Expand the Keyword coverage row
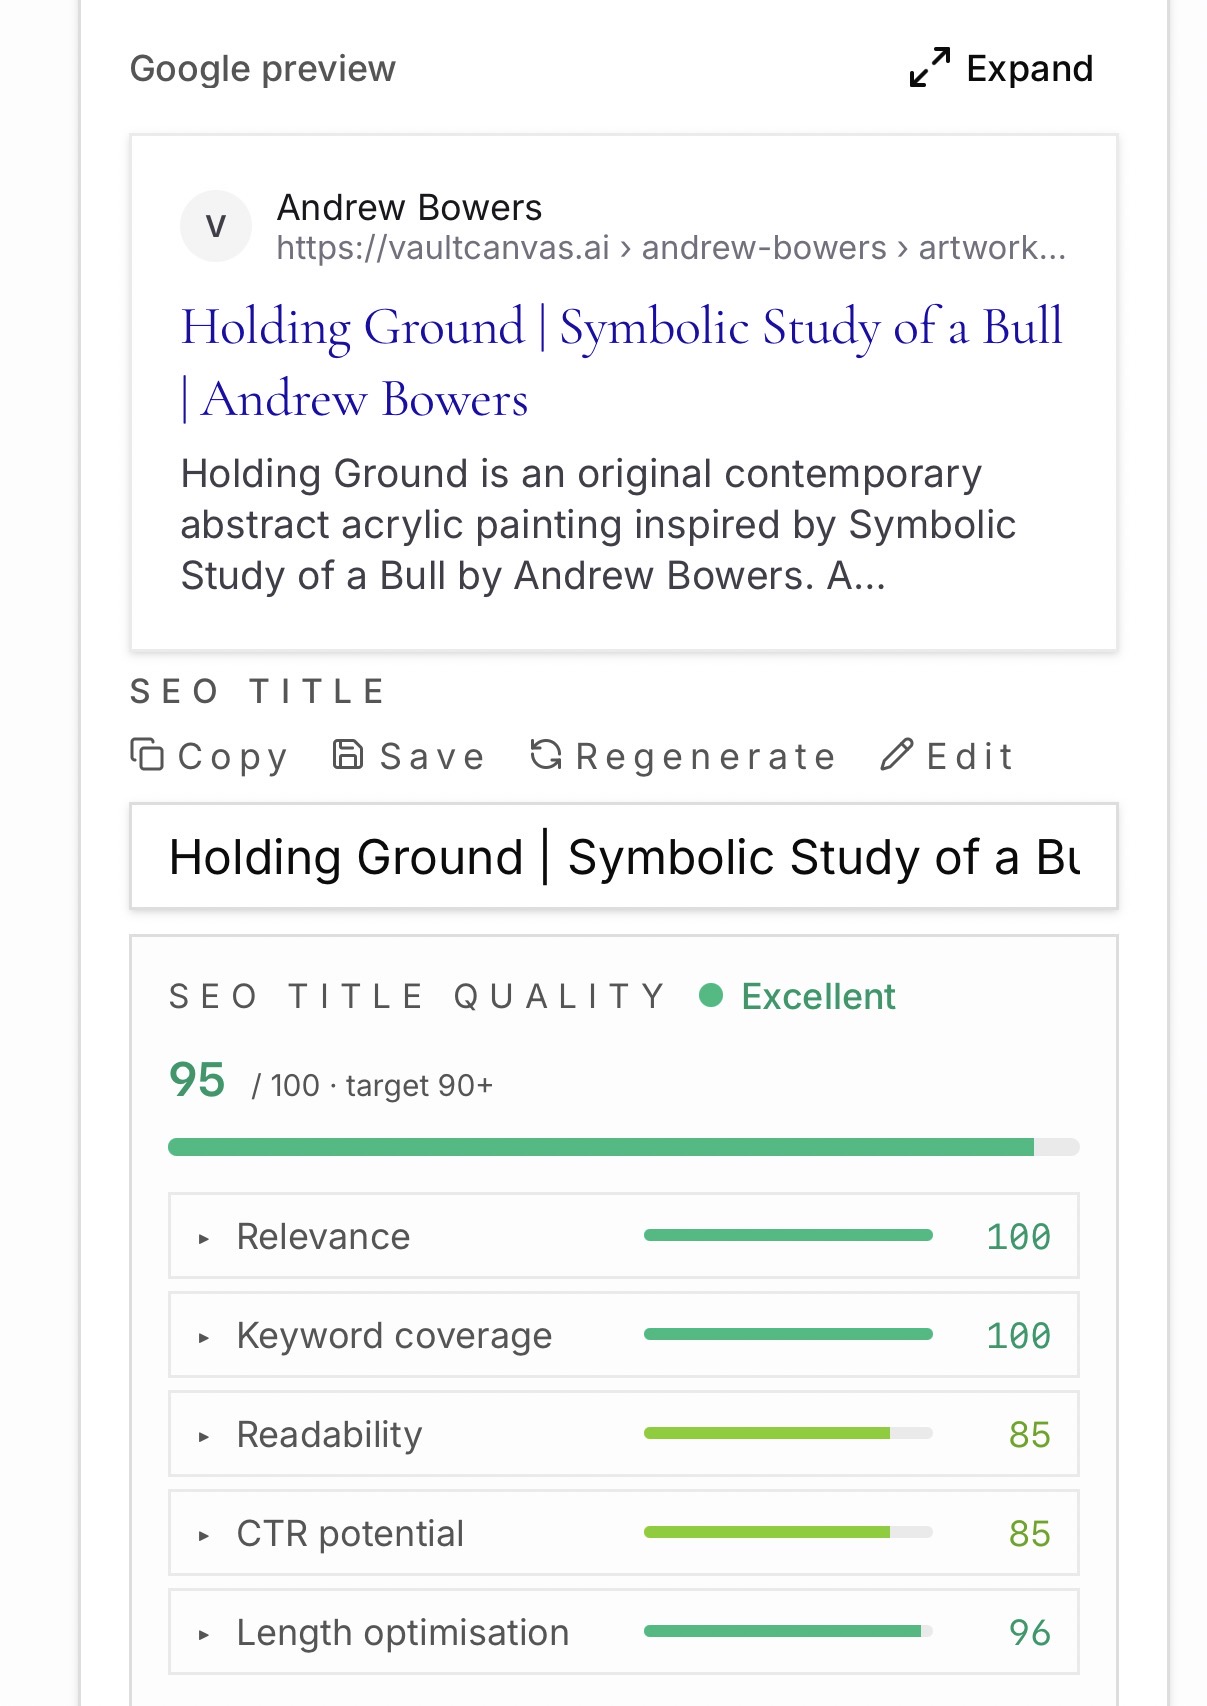The height and width of the screenshot is (1706, 1207). click(624, 1335)
